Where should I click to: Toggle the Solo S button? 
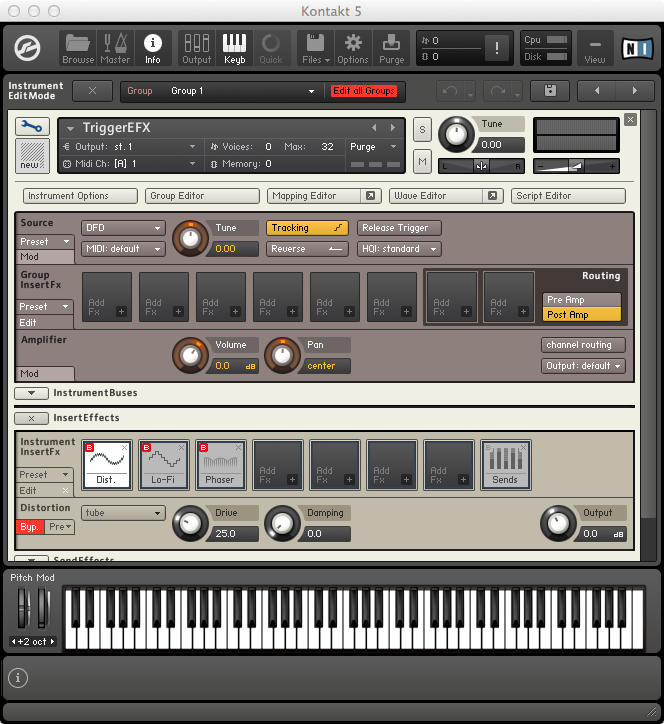point(422,132)
